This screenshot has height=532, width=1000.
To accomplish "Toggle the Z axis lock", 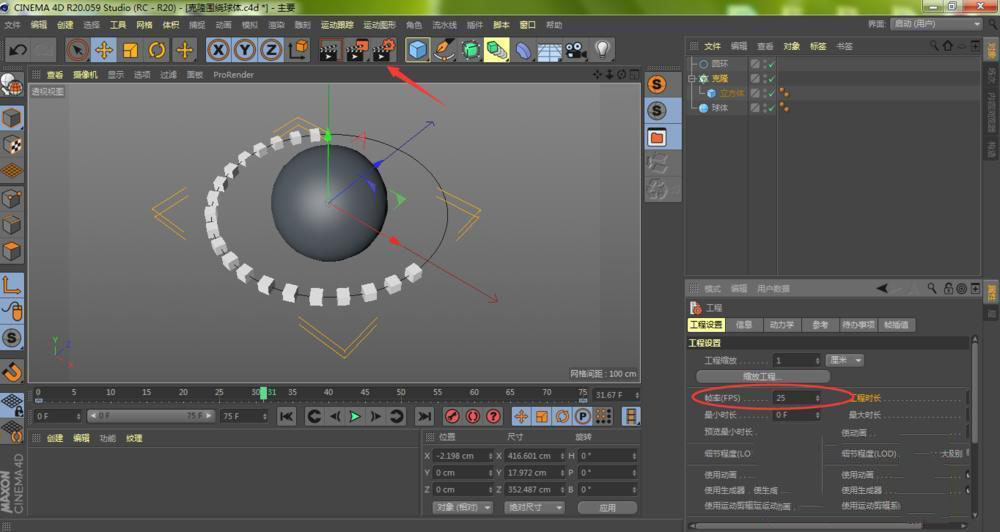I will [x=271, y=50].
